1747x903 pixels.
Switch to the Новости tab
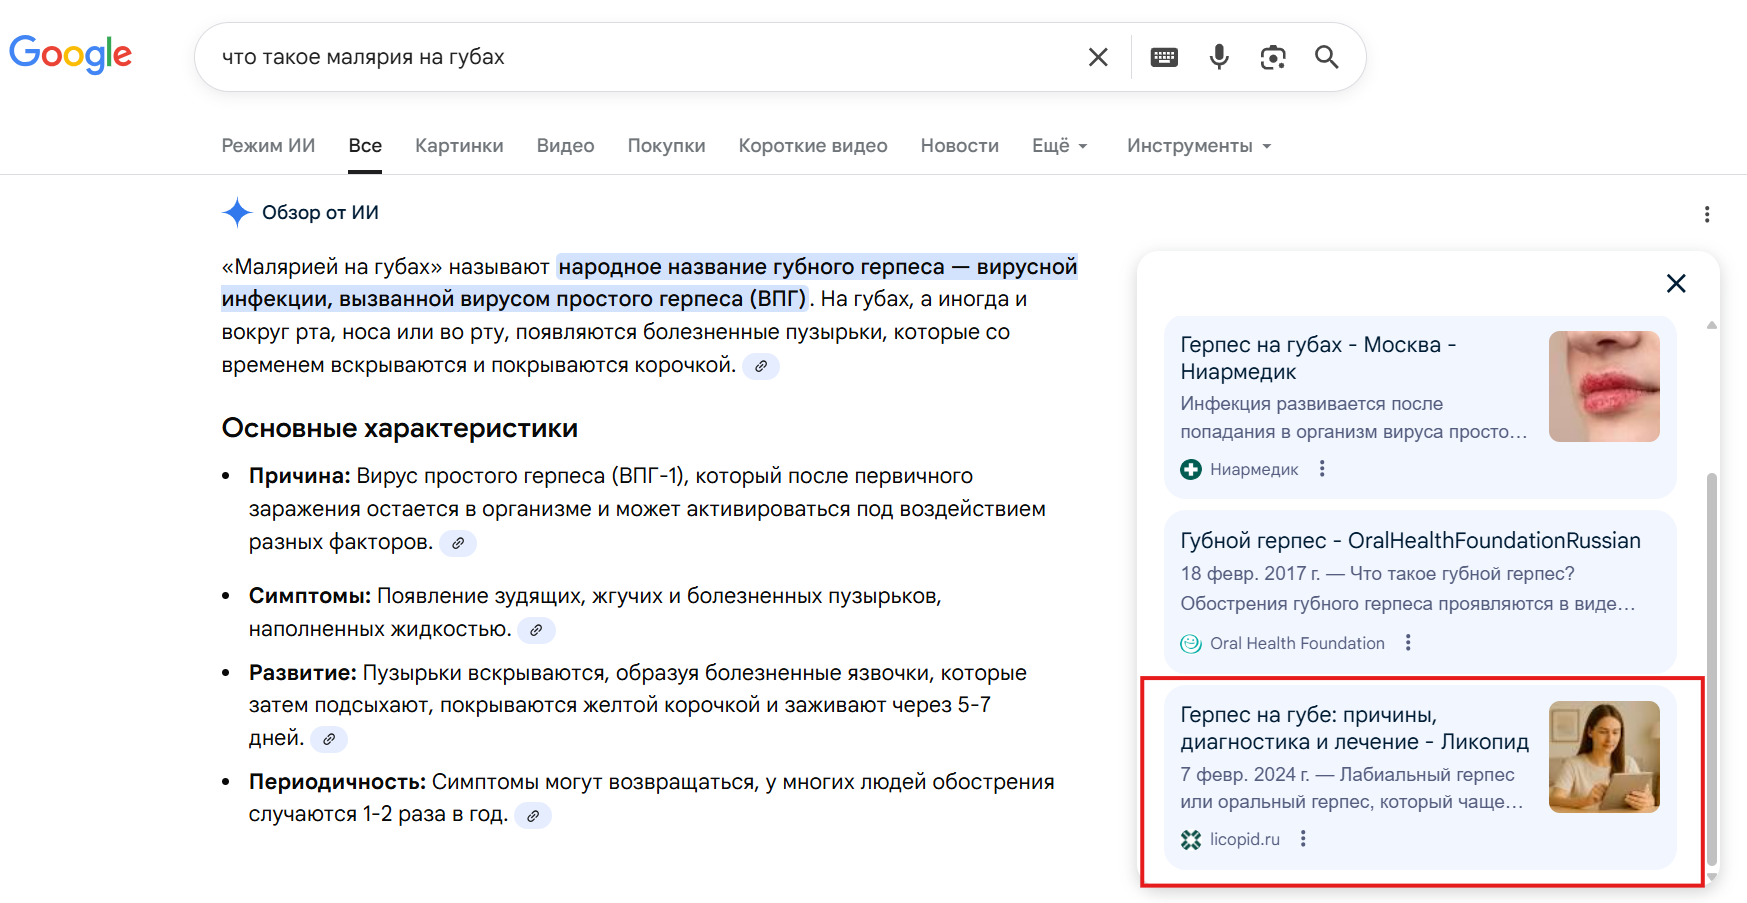(959, 146)
